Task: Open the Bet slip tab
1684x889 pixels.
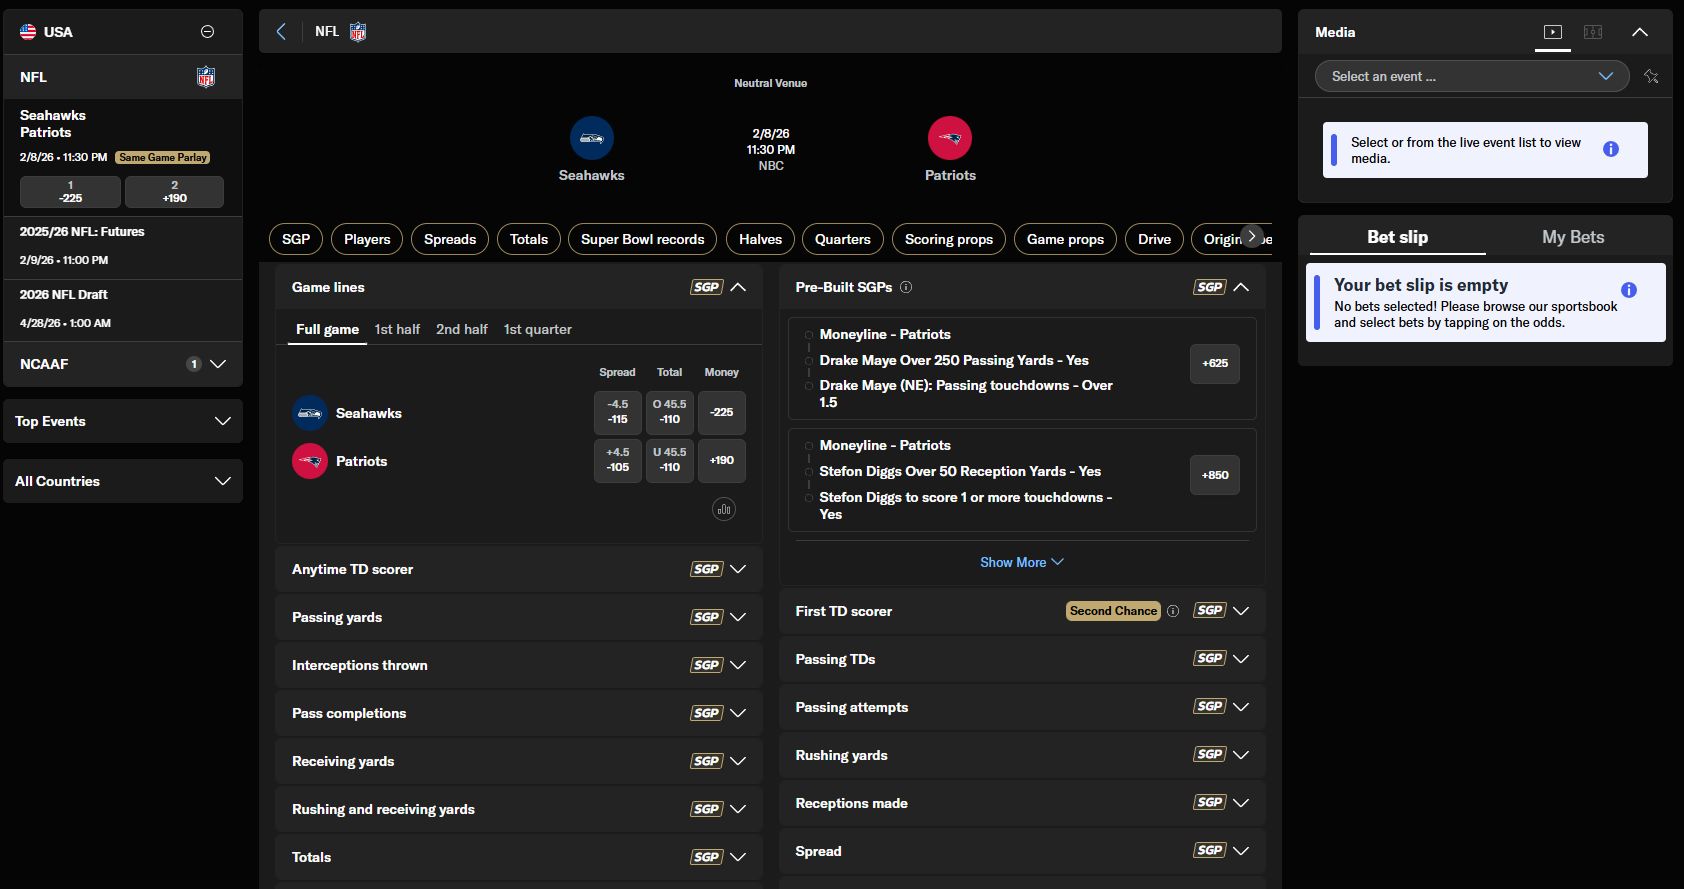Action: click(1397, 237)
